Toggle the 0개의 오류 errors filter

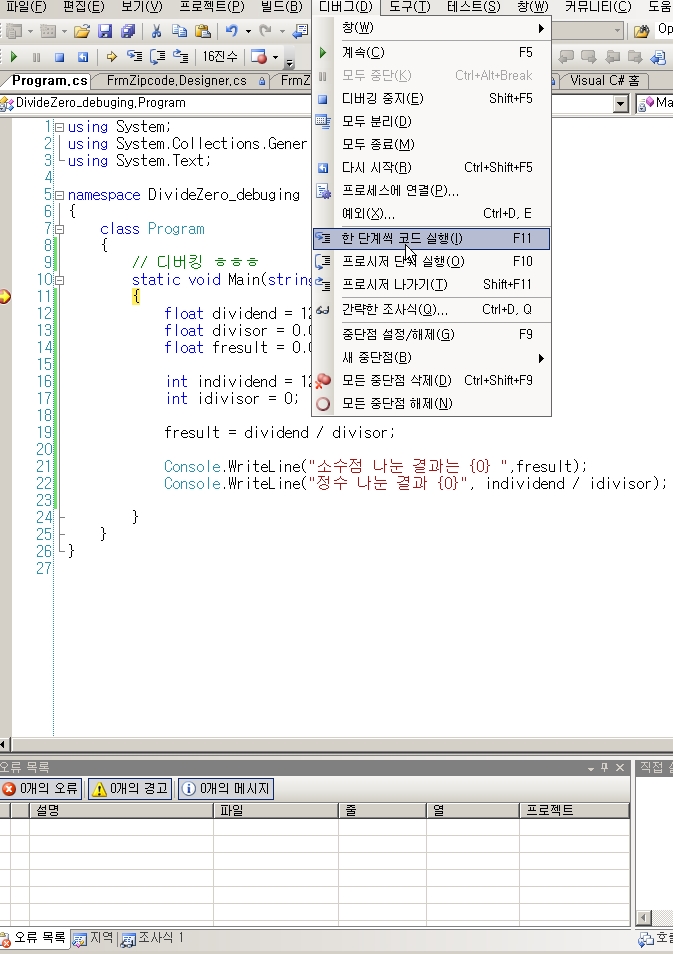pyautogui.click(x=41, y=789)
